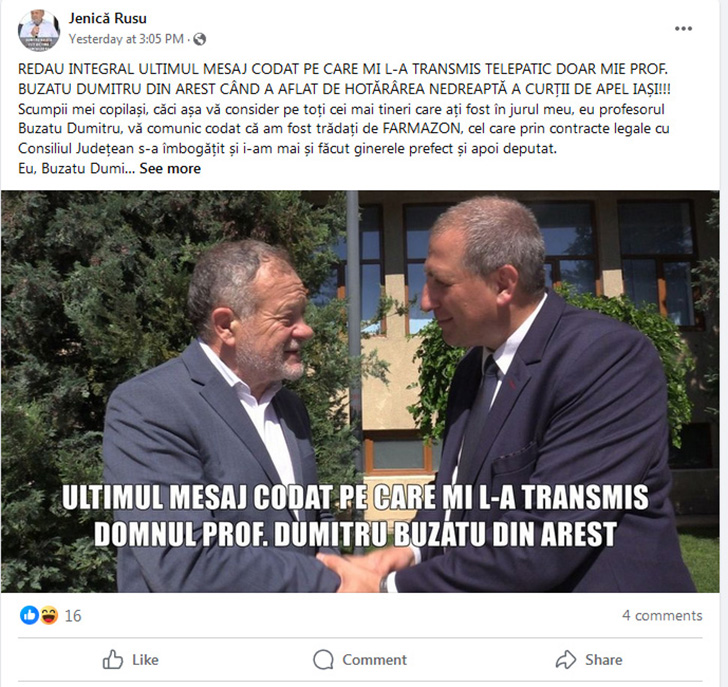Show the list of 16 reactions
The image size is (728, 687).
point(73,616)
